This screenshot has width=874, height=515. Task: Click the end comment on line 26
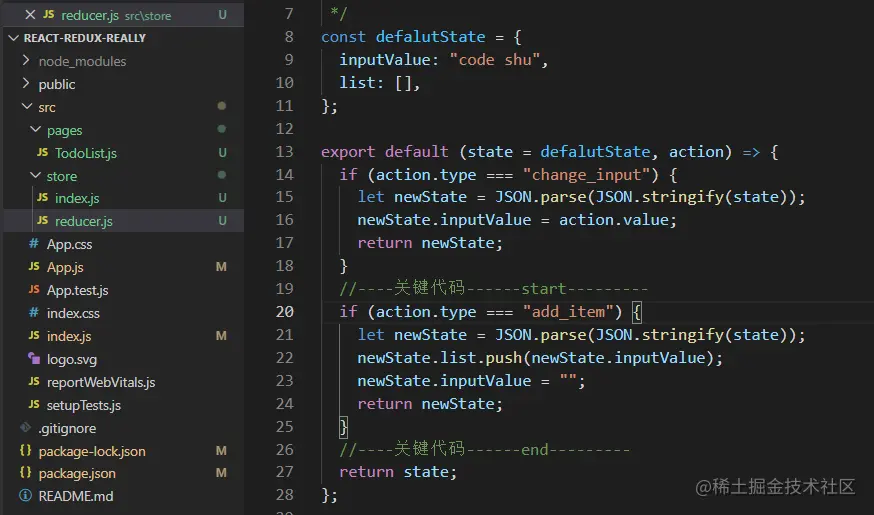[x=484, y=449]
